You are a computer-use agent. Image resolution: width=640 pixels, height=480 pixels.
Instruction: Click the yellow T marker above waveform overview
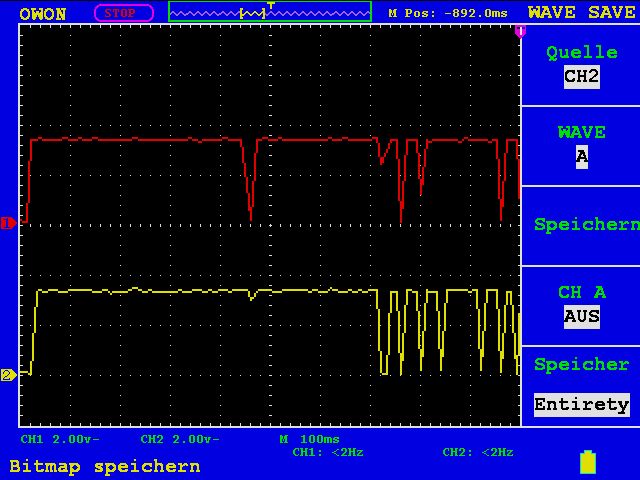[x=271, y=4]
